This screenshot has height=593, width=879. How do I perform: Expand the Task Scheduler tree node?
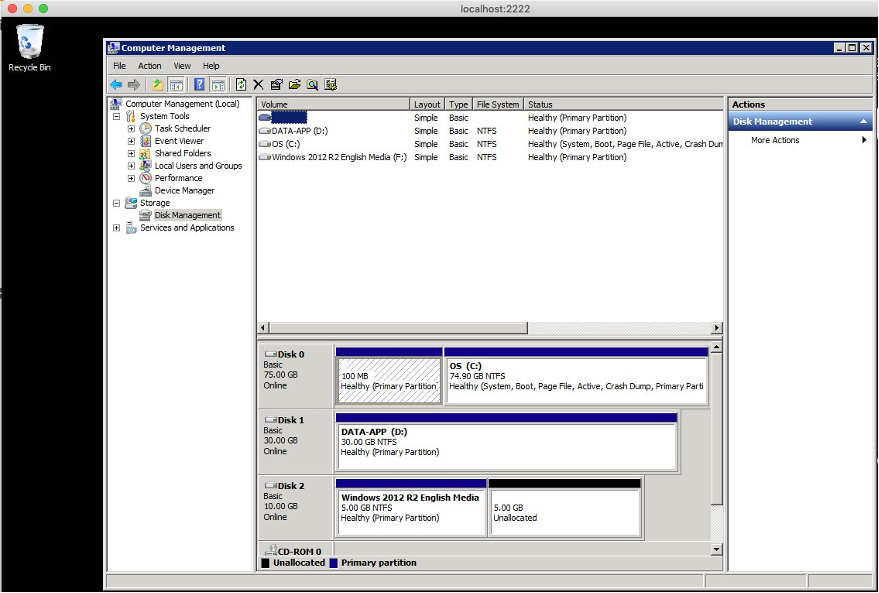point(131,129)
